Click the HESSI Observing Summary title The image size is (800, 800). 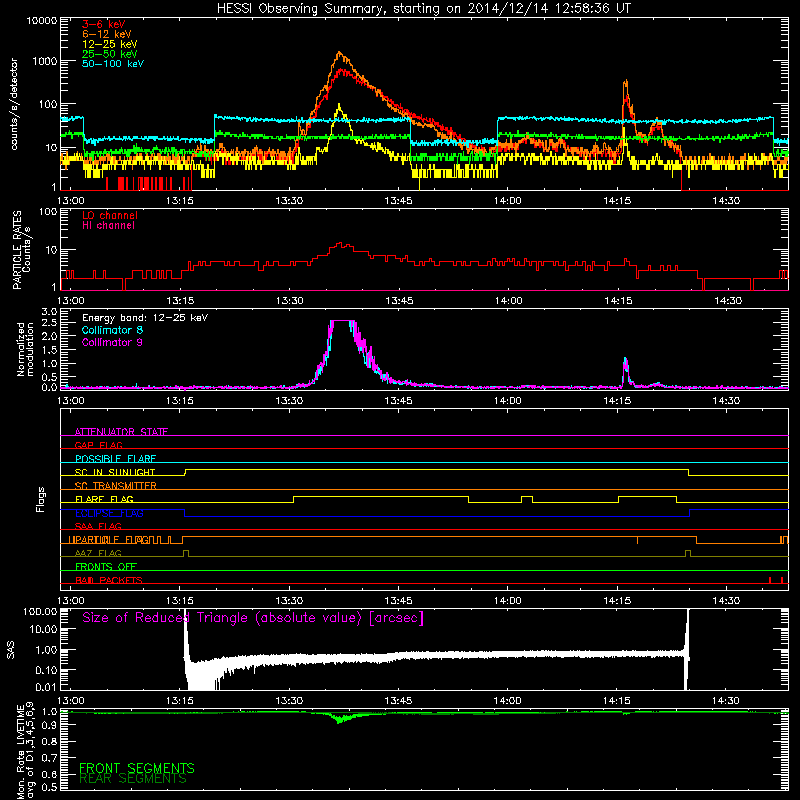pyautogui.click(x=423, y=9)
